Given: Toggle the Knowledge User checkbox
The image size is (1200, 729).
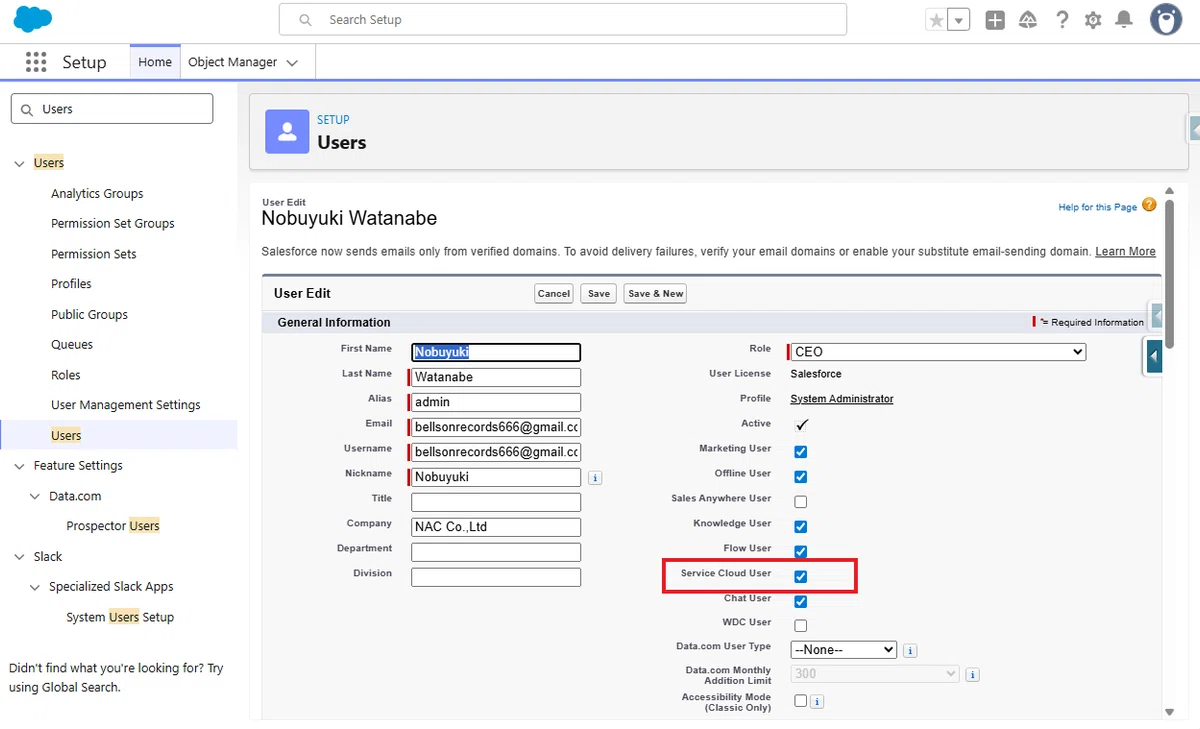Looking at the screenshot, I should 801,527.
